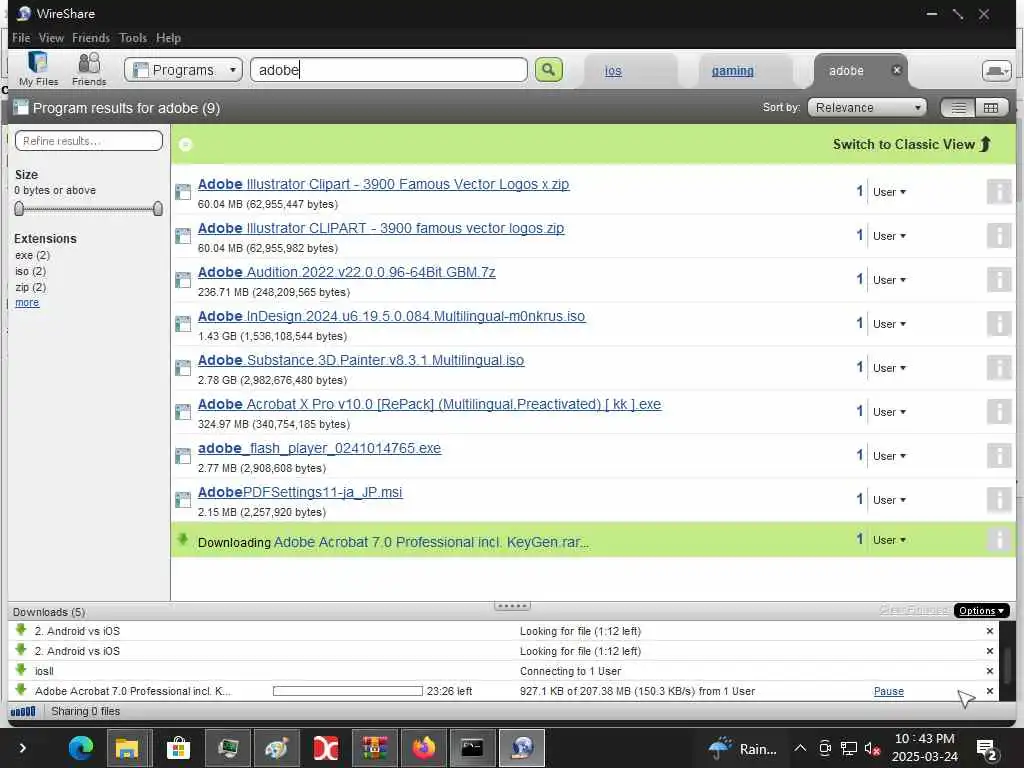This screenshot has width=1024, height=768.
Task: Filter results by iso extension
Action: tap(30, 271)
